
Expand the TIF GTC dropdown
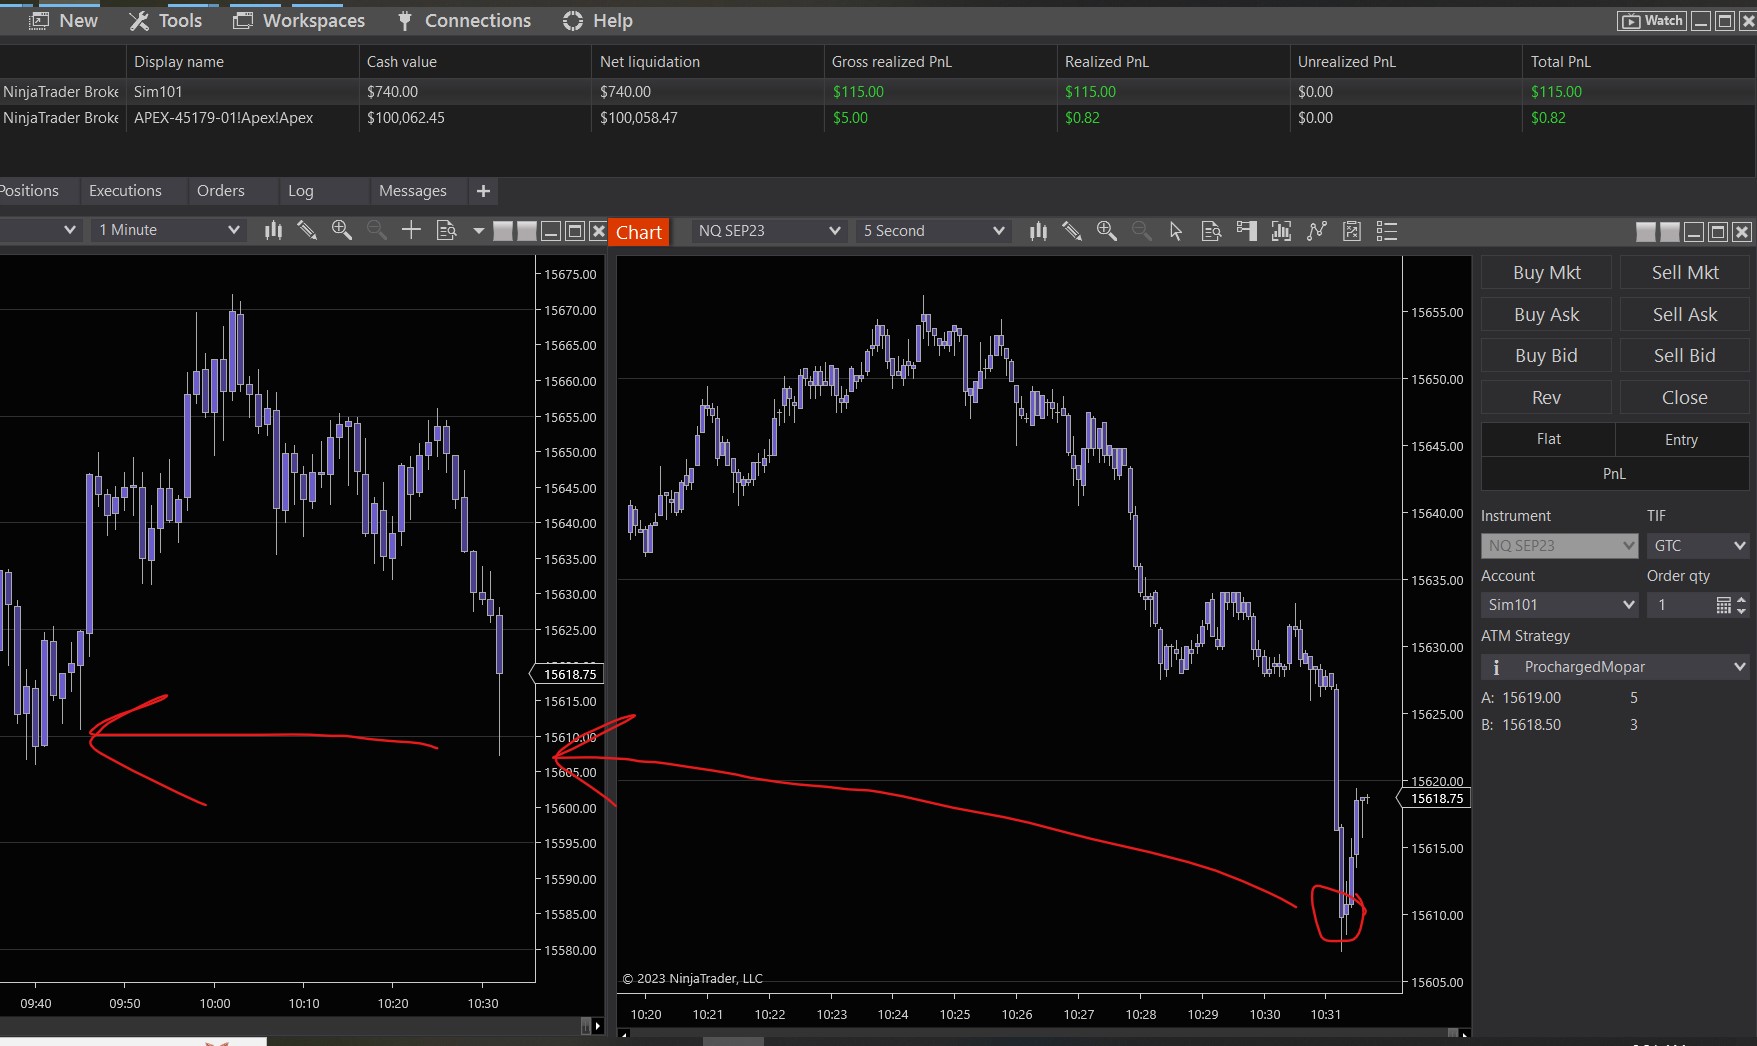[x=1739, y=546]
